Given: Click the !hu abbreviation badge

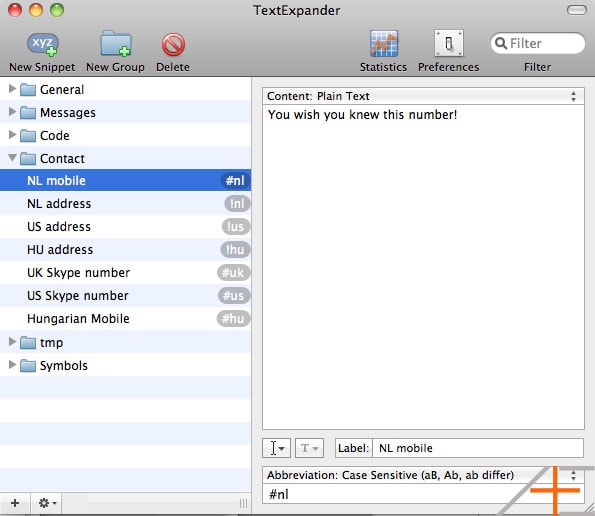Looking at the screenshot, I should point(235,250).
